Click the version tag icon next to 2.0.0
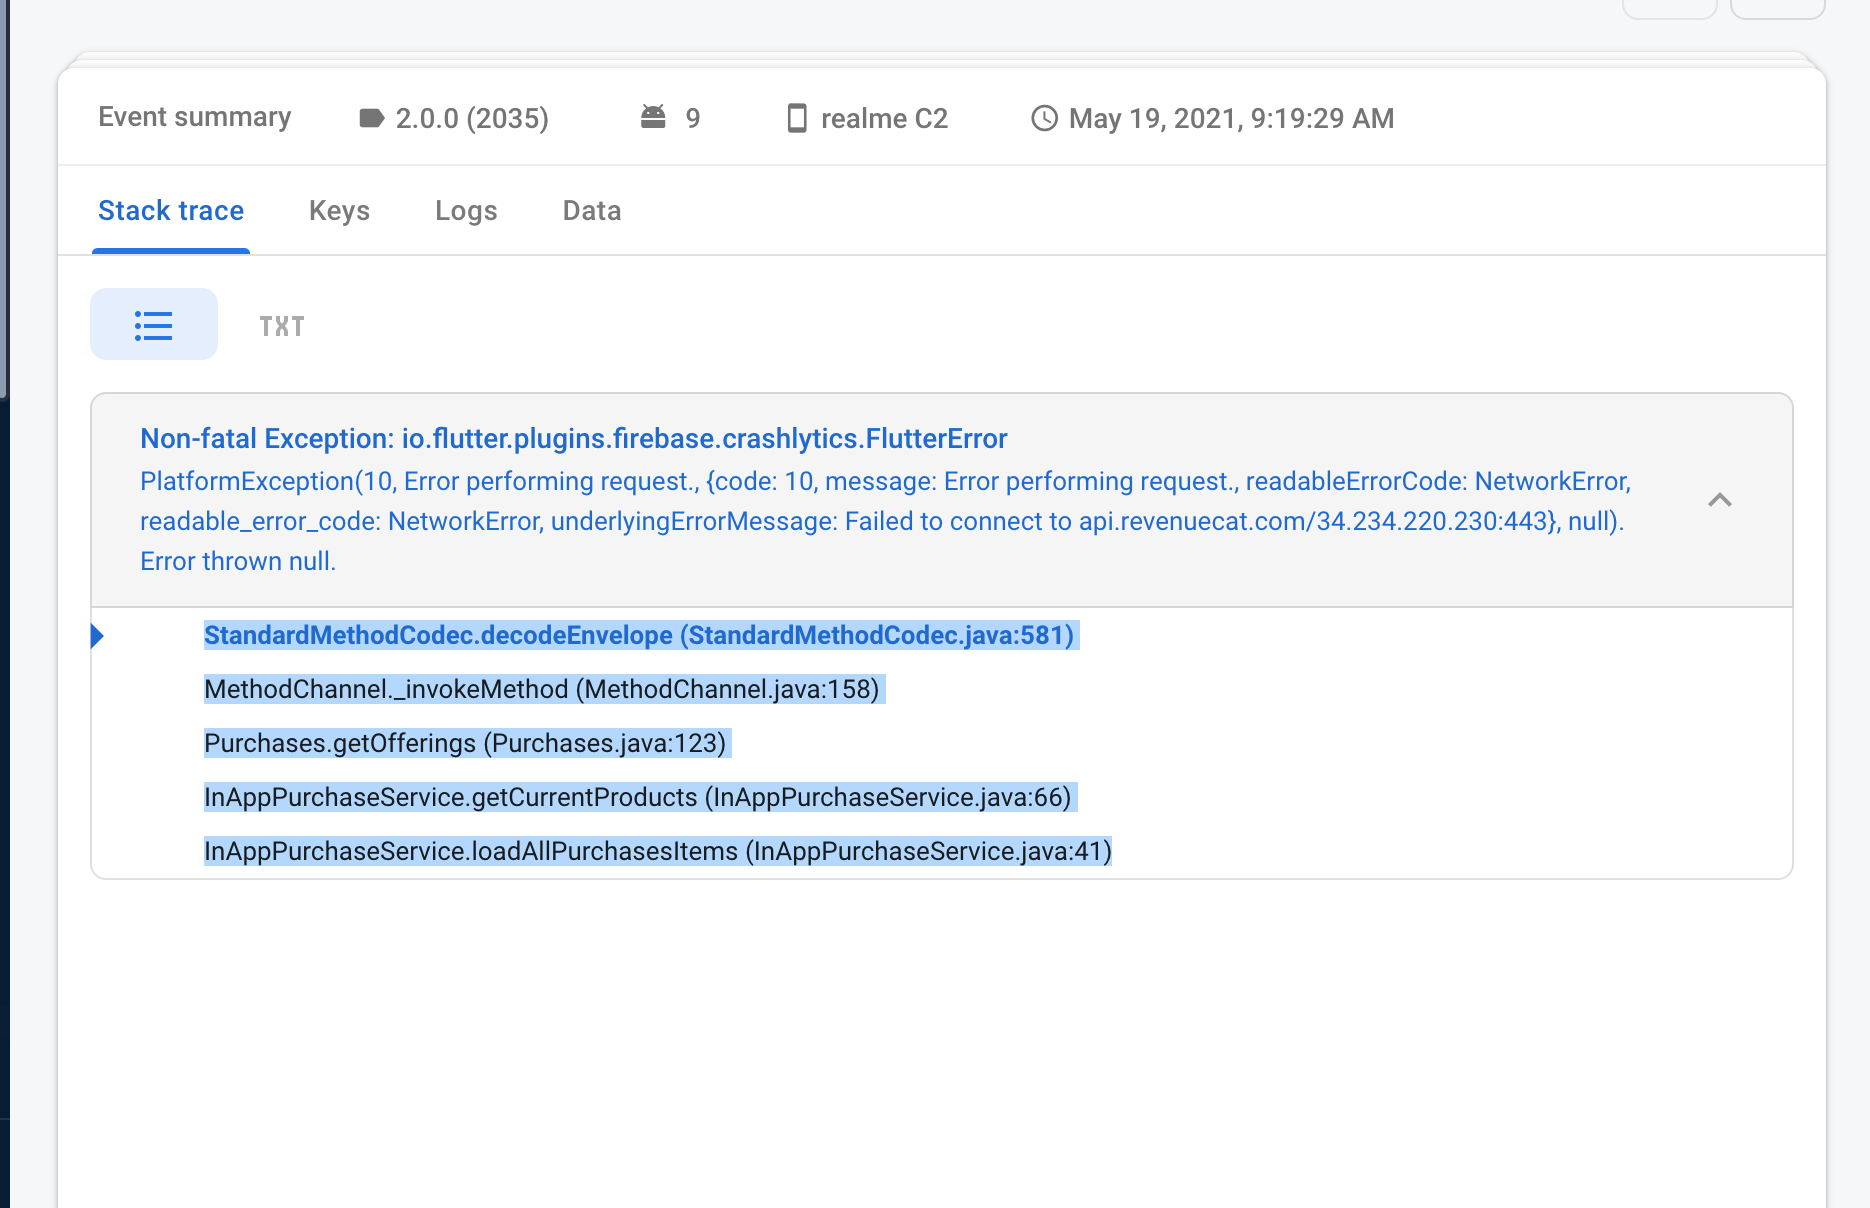The image size is (1870, 1208). tap(371, 117)
